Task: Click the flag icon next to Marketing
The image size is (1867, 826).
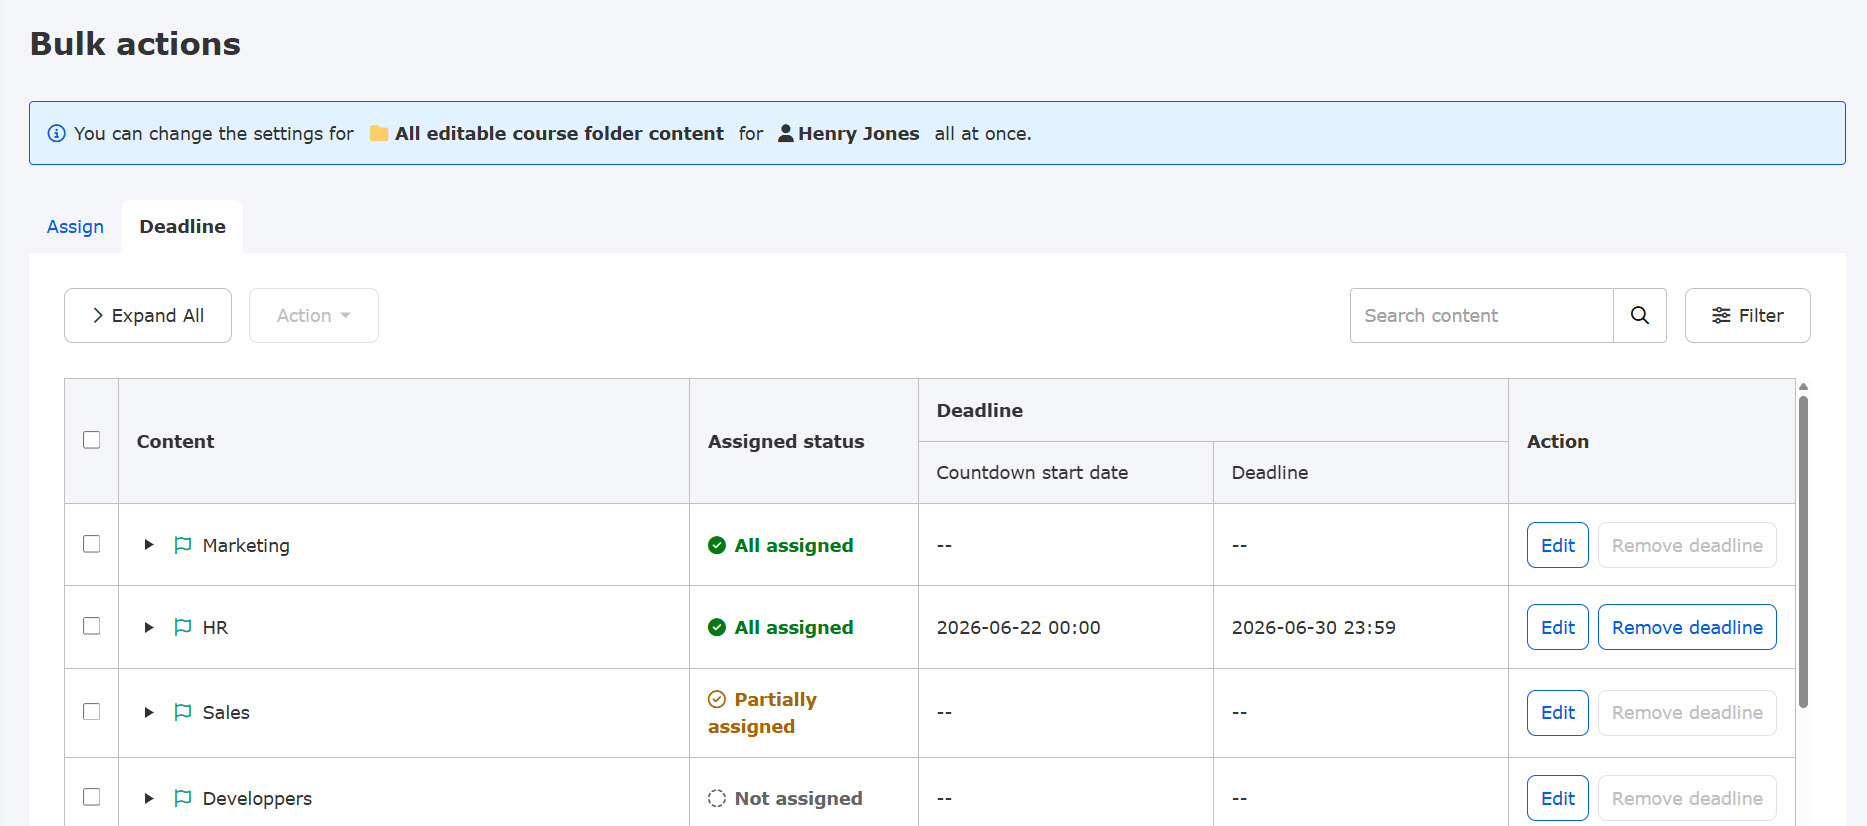Action: 183,545
